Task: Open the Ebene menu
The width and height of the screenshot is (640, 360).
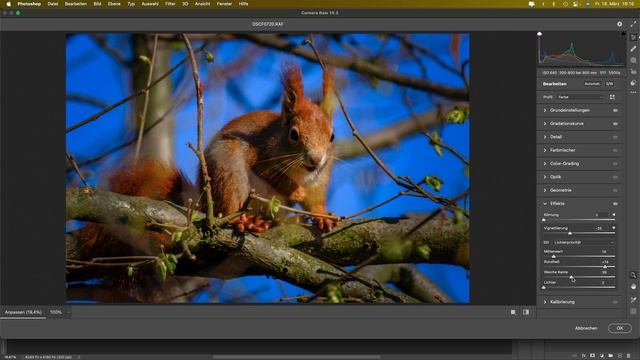Action: point(114,4)
